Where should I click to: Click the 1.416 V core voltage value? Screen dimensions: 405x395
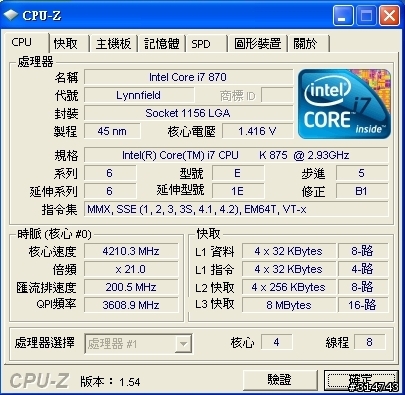click(x=258, y=131)
